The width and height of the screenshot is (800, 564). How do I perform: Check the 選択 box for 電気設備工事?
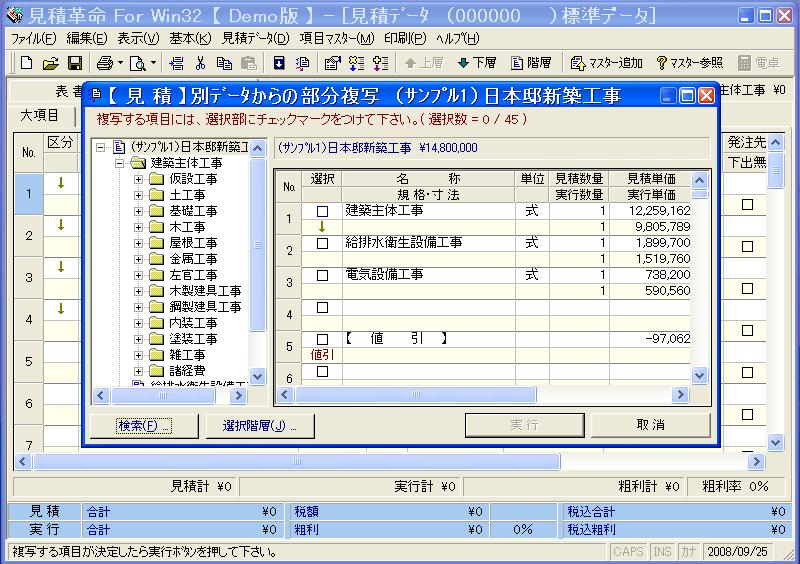click(322, 275)
